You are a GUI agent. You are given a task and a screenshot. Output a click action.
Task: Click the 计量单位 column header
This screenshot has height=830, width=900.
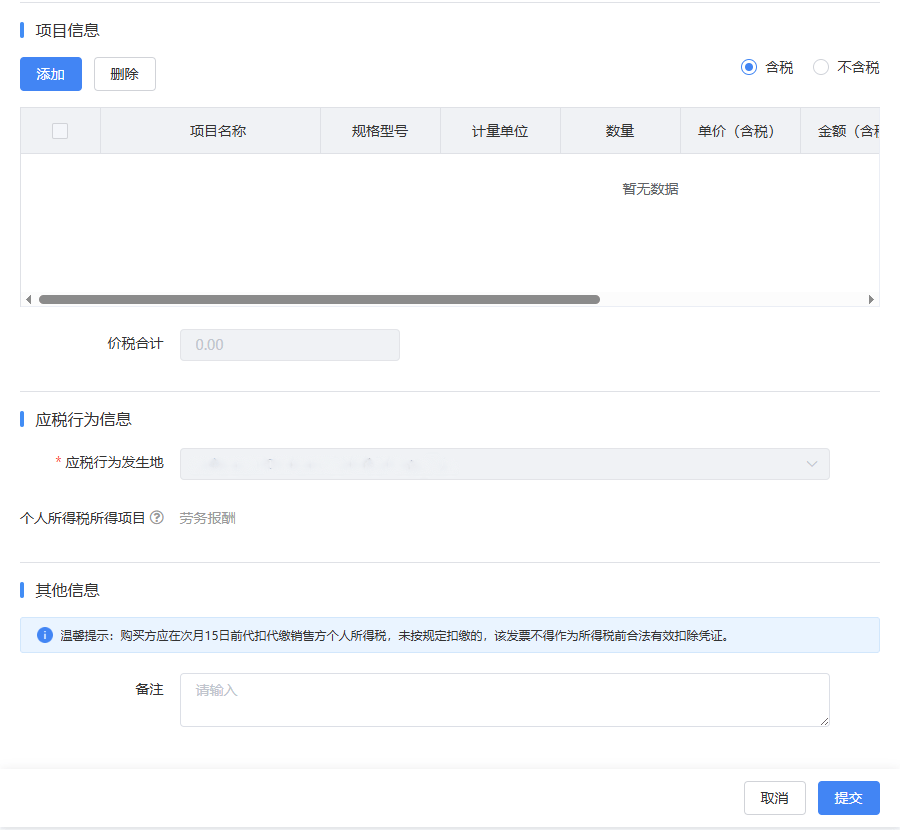coord(500,131)
